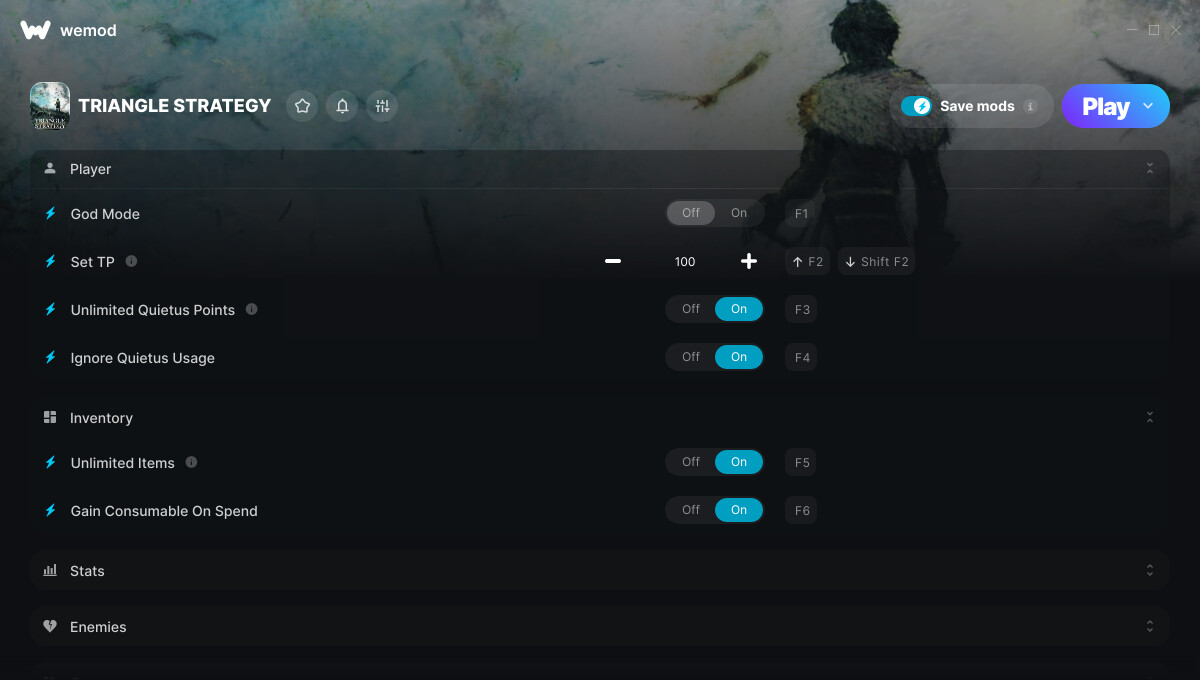This screenshot has height=680, width=1200.
Task: Show info icon beside Unlimited Items
Action: point(191,462)
